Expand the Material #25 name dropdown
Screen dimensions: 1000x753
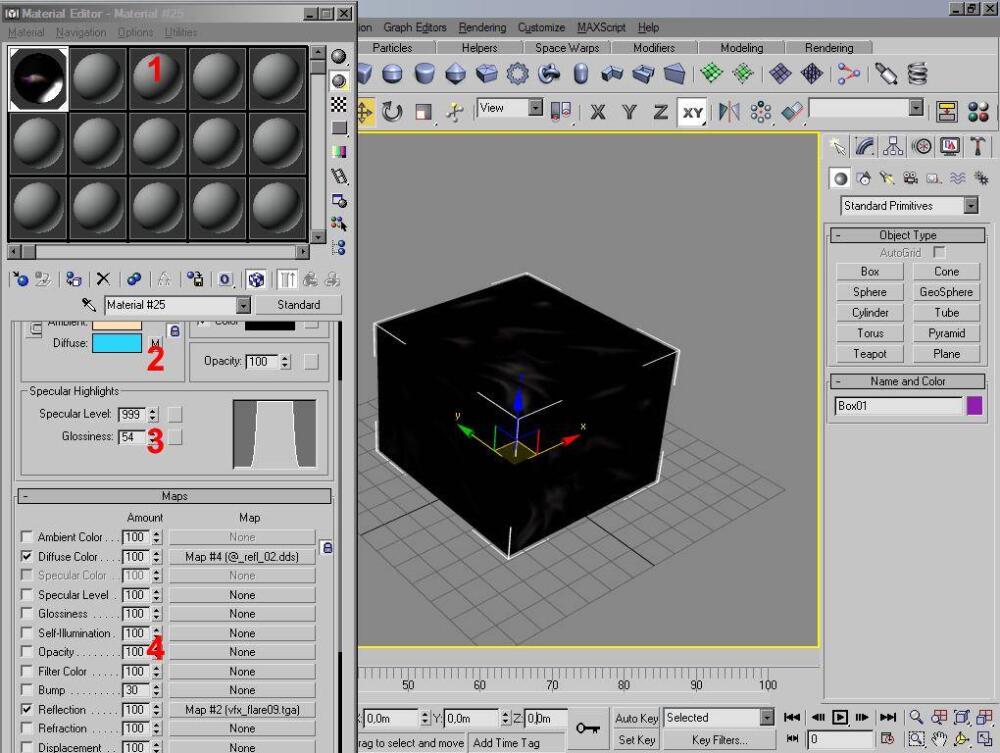tap(244, 305)
